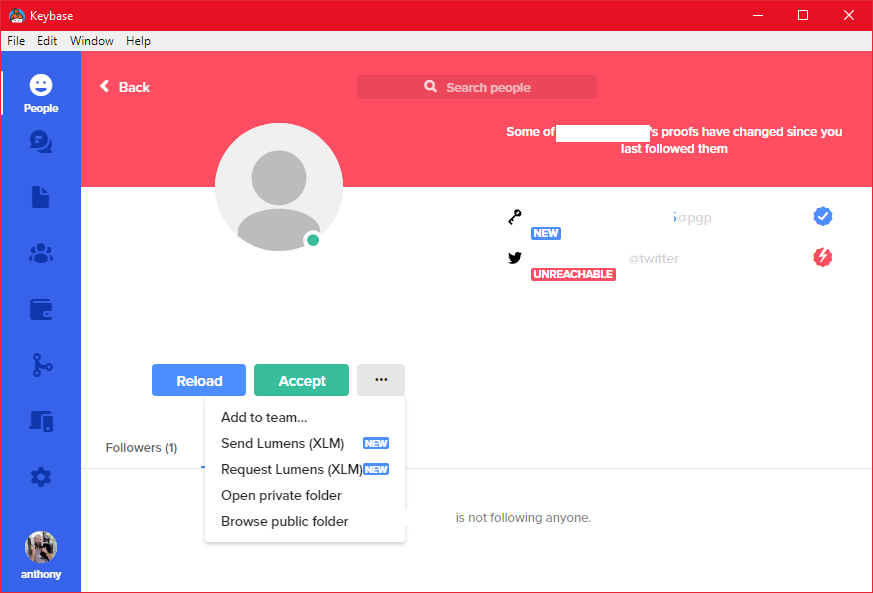873x593 pixels.
Task: Open the Teams icon in sidebar
Action: click(x=41, y=253)
